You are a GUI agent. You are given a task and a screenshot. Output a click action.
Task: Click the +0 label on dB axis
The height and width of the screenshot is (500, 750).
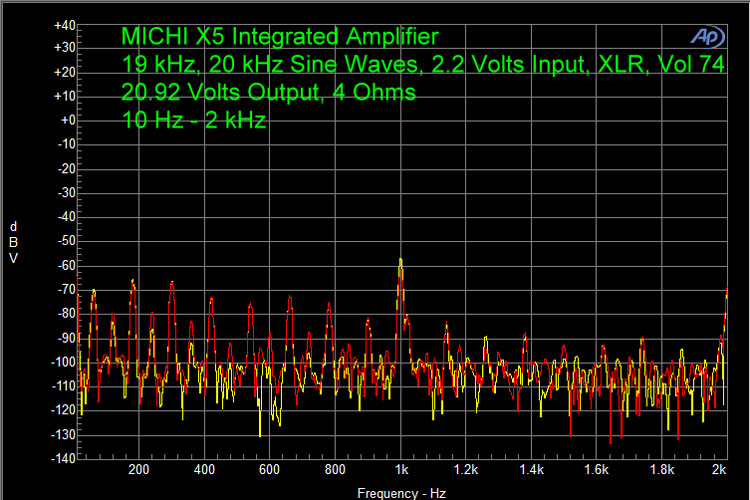67,120
